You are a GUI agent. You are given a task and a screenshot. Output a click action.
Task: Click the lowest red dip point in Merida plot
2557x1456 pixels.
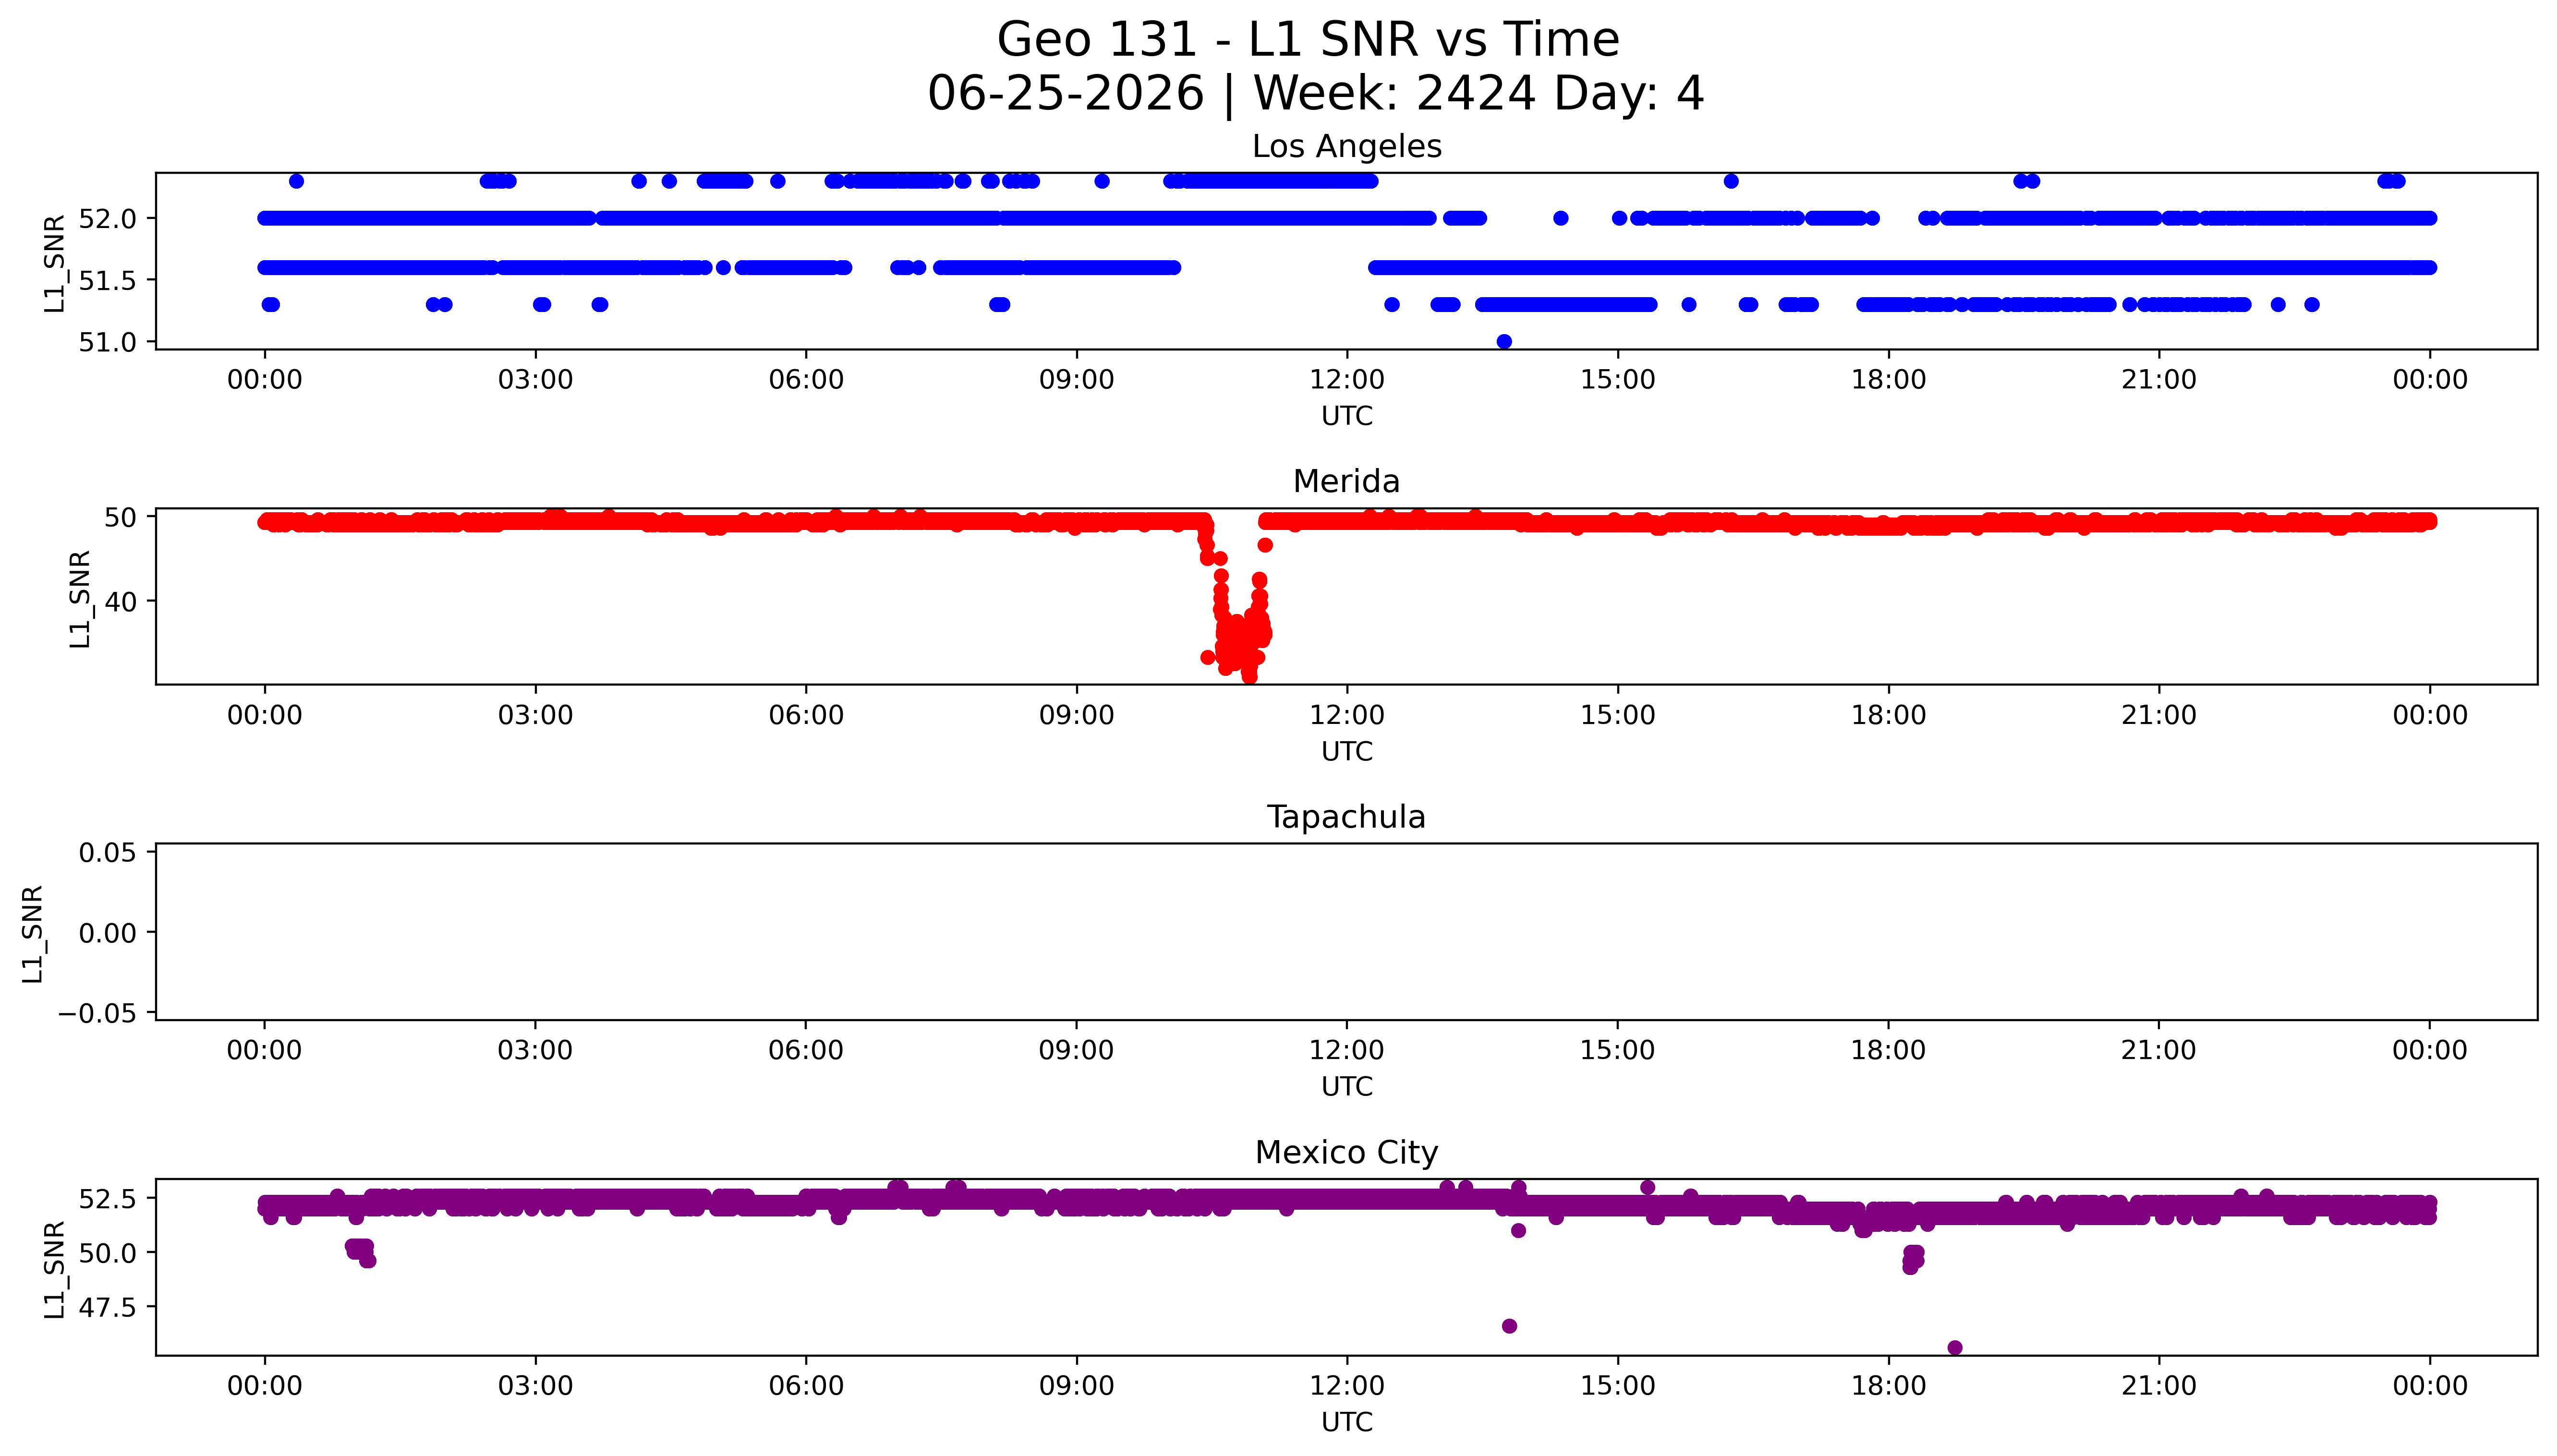click(1249, 676)
